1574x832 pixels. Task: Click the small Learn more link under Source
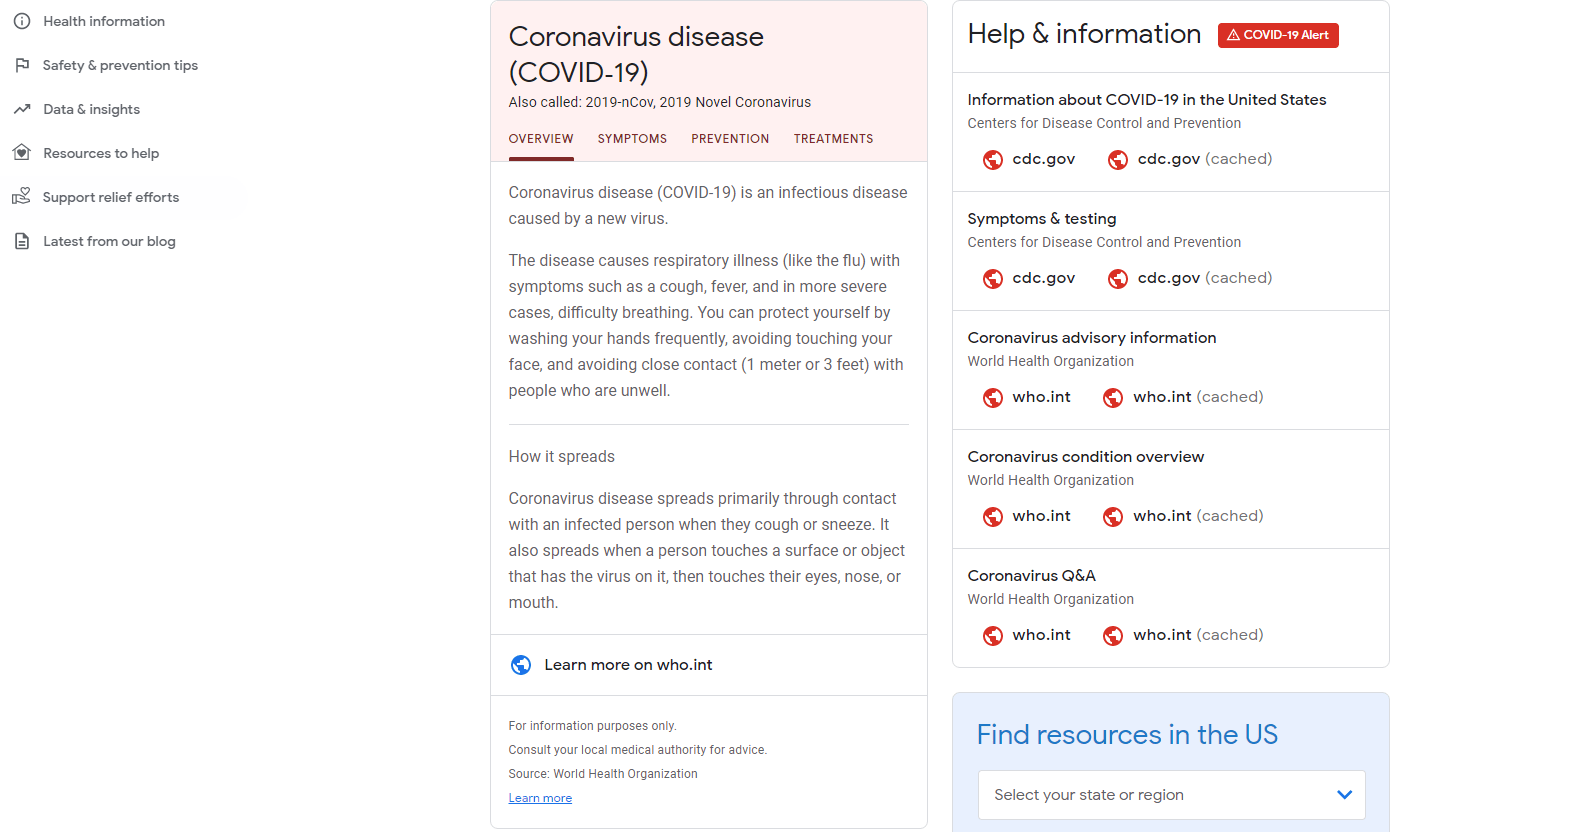pos(540,798)
